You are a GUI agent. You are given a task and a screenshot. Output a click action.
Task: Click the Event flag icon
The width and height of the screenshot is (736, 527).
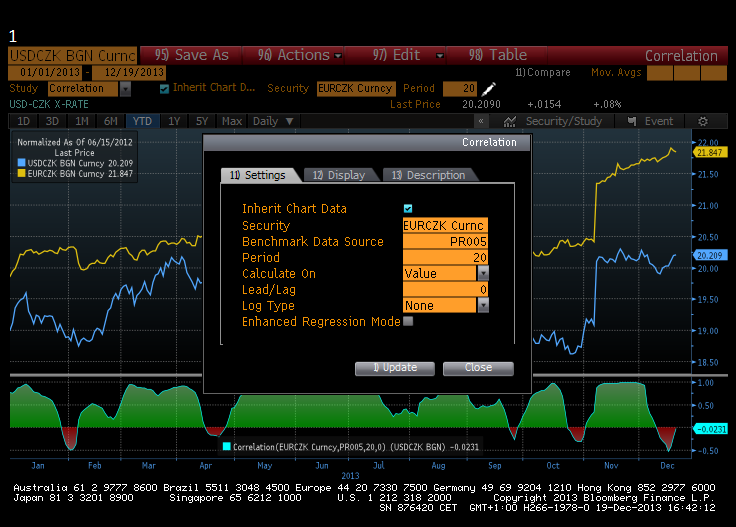pos(632,122)
